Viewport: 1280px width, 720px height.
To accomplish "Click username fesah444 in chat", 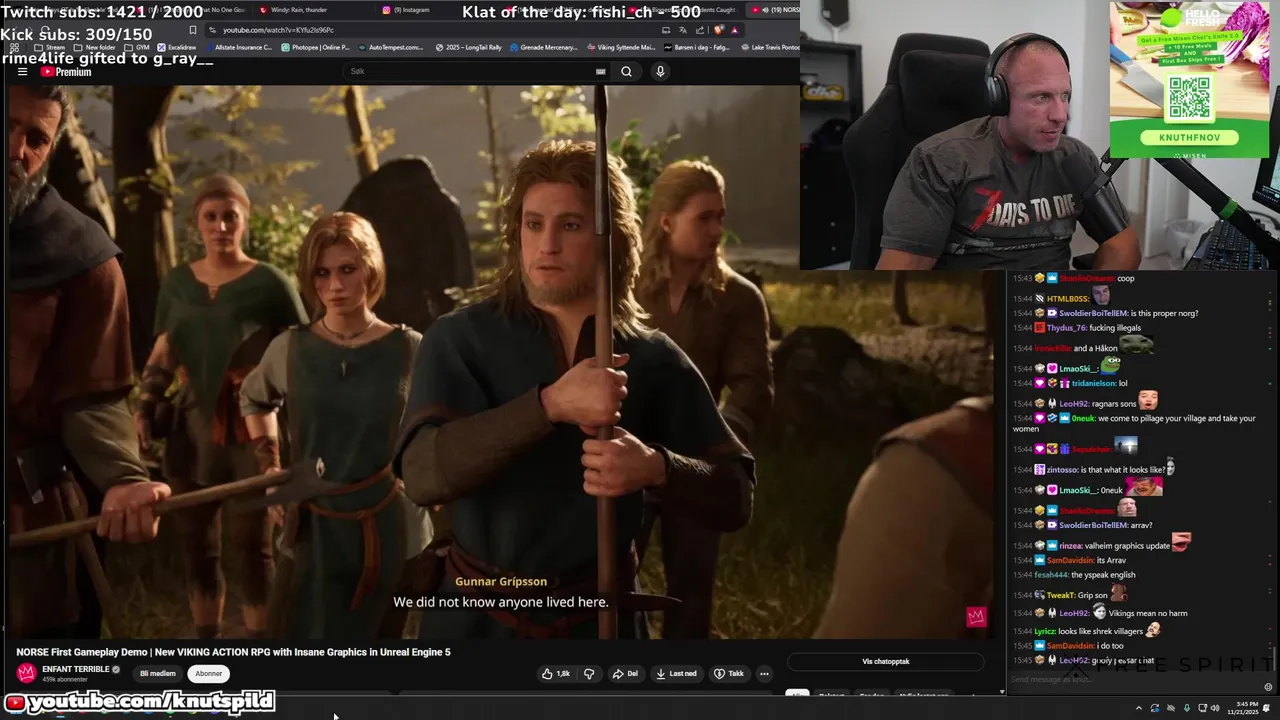I will tap(1050, 575).
